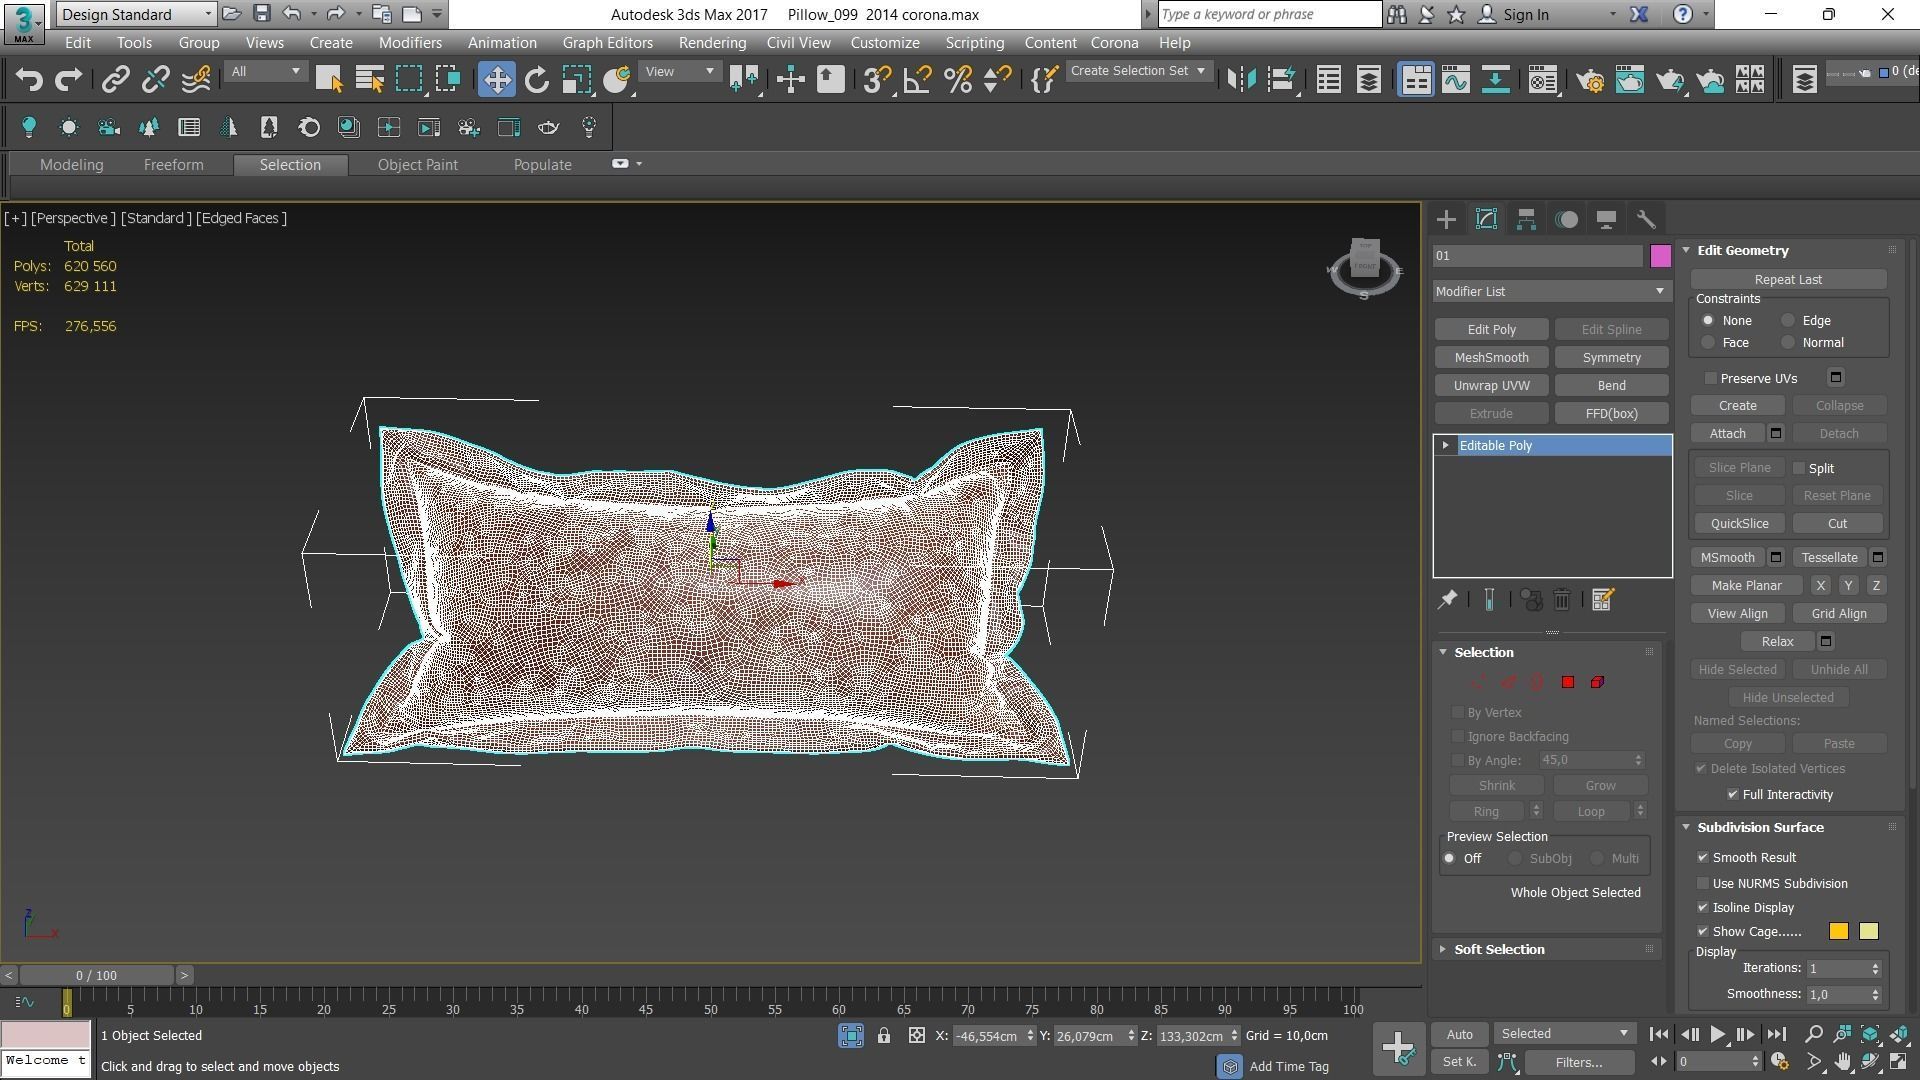
Task: Click the ViewCube navigation gizmo
Action: 1365,267
